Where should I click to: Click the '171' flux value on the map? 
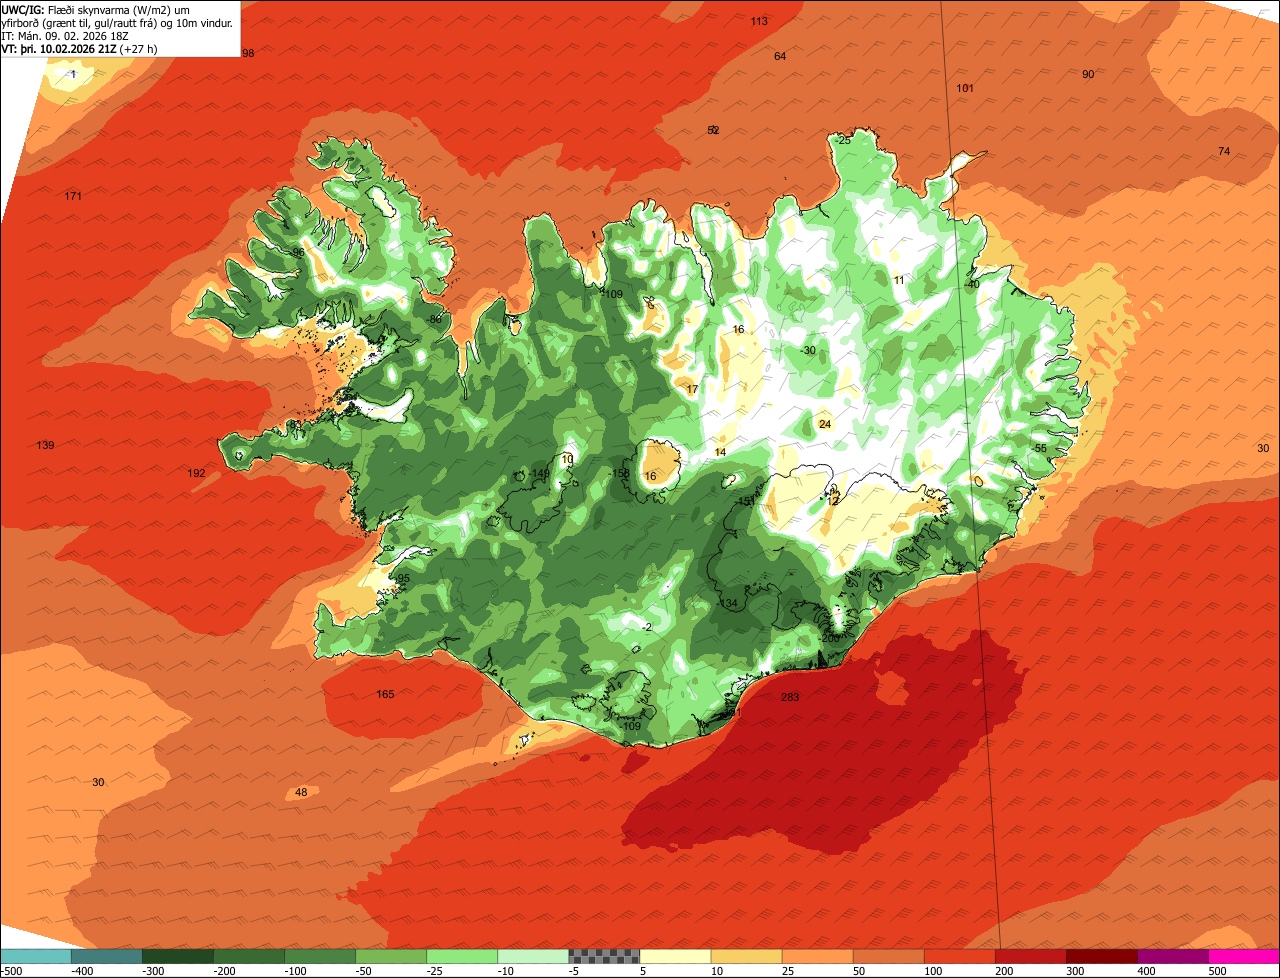click(x=73, y=196)
